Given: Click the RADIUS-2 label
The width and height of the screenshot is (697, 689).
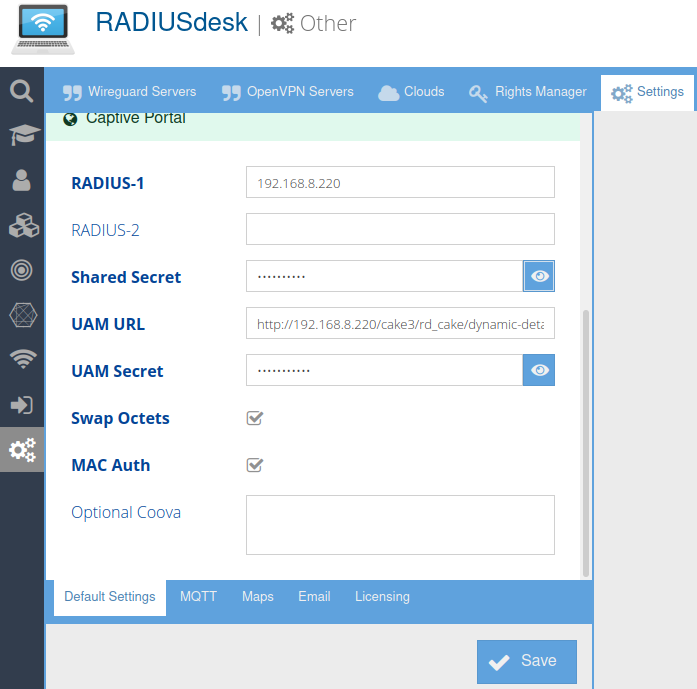Looking at the screenshot, I should (x=105, y=230).
